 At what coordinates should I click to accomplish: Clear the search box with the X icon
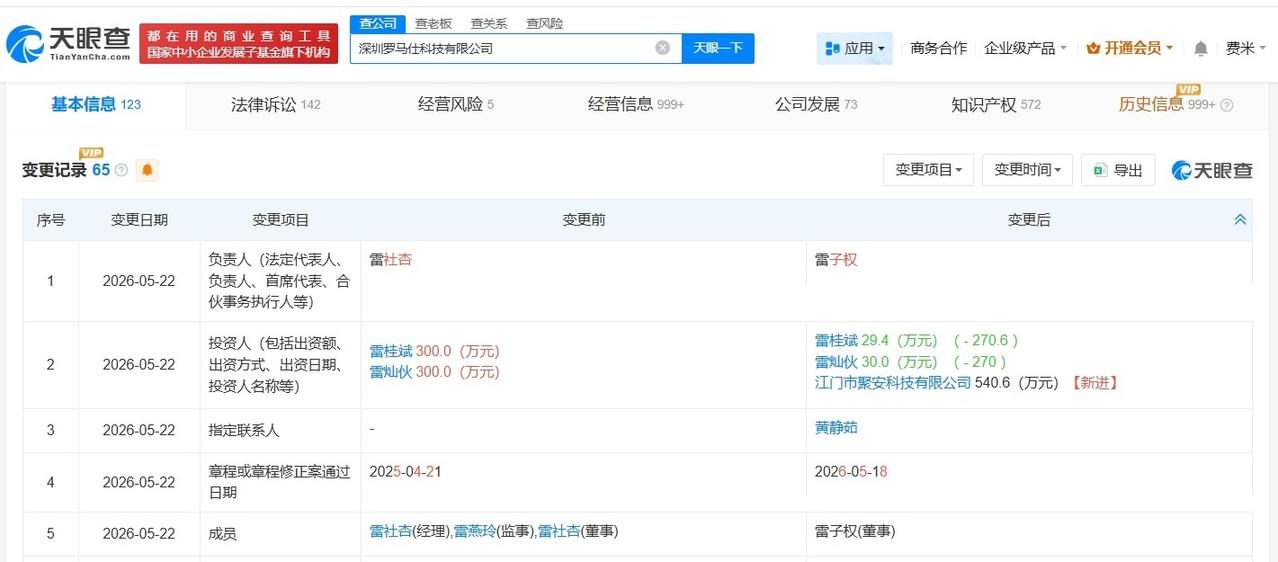(662, 48)
